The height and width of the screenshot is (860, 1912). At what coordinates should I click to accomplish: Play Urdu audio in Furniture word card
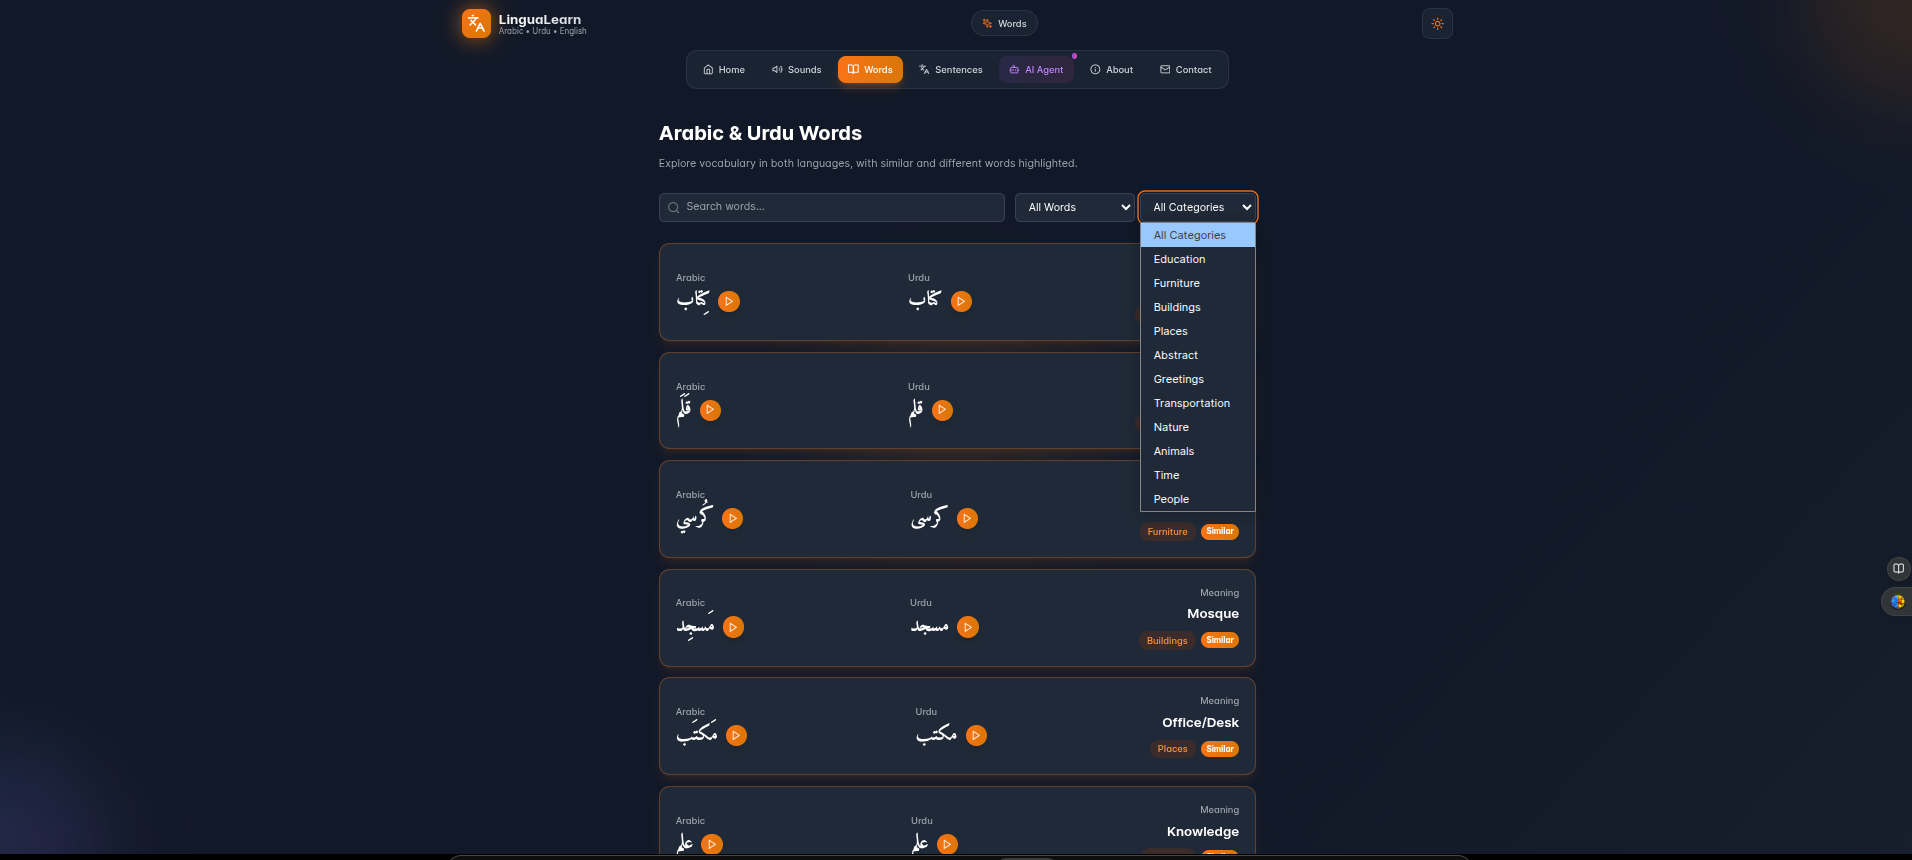tap(967, 518)
